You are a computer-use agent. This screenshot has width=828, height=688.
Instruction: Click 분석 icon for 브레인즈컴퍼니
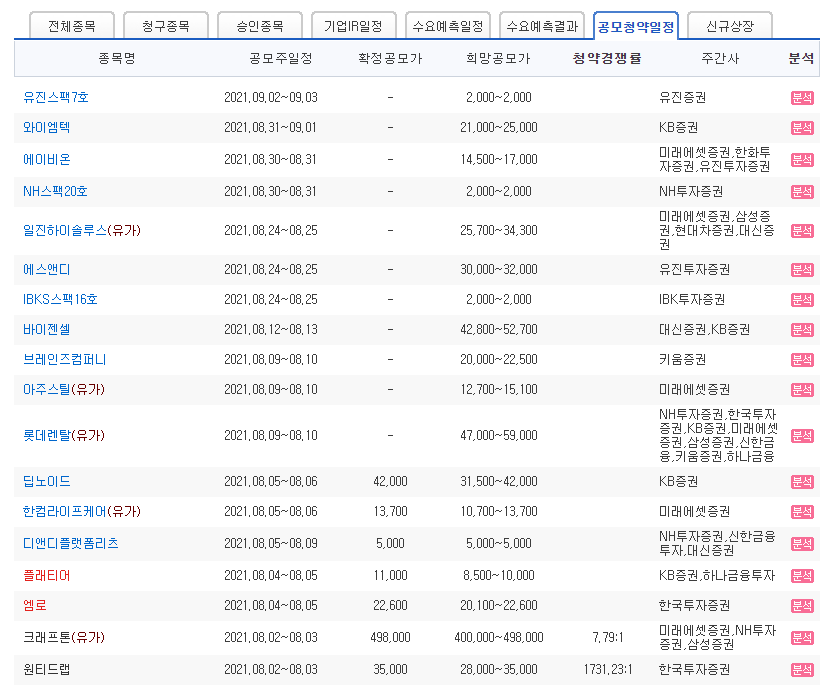click(802, 360)
